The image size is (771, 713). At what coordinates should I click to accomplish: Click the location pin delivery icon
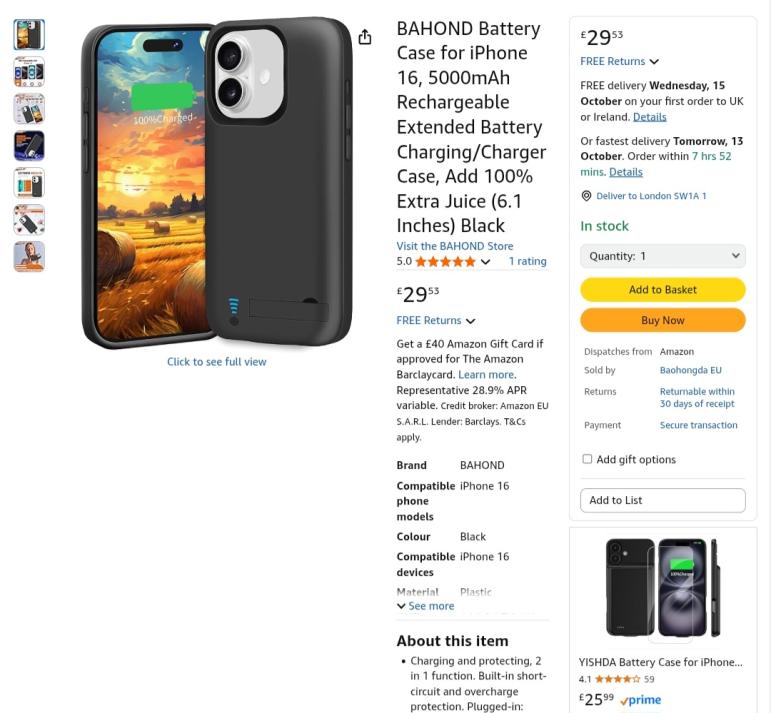pyautogui.click(x=587, y=196)
